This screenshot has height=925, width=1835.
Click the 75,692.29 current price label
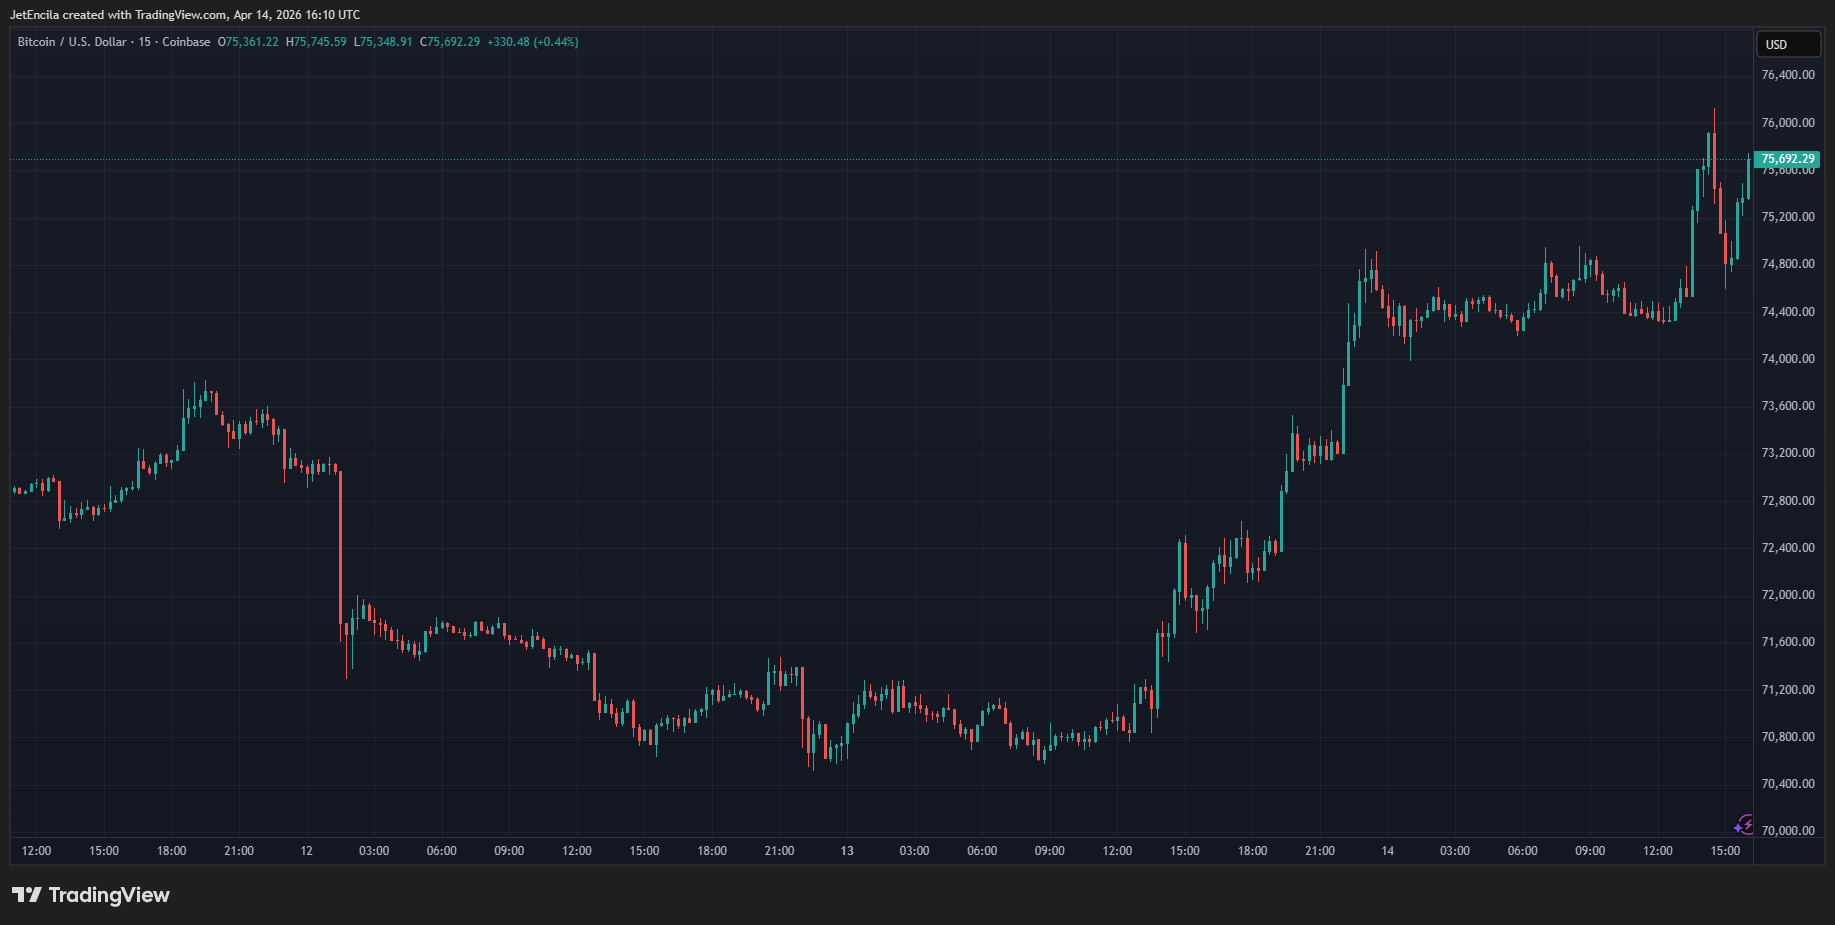(1787, 159)
